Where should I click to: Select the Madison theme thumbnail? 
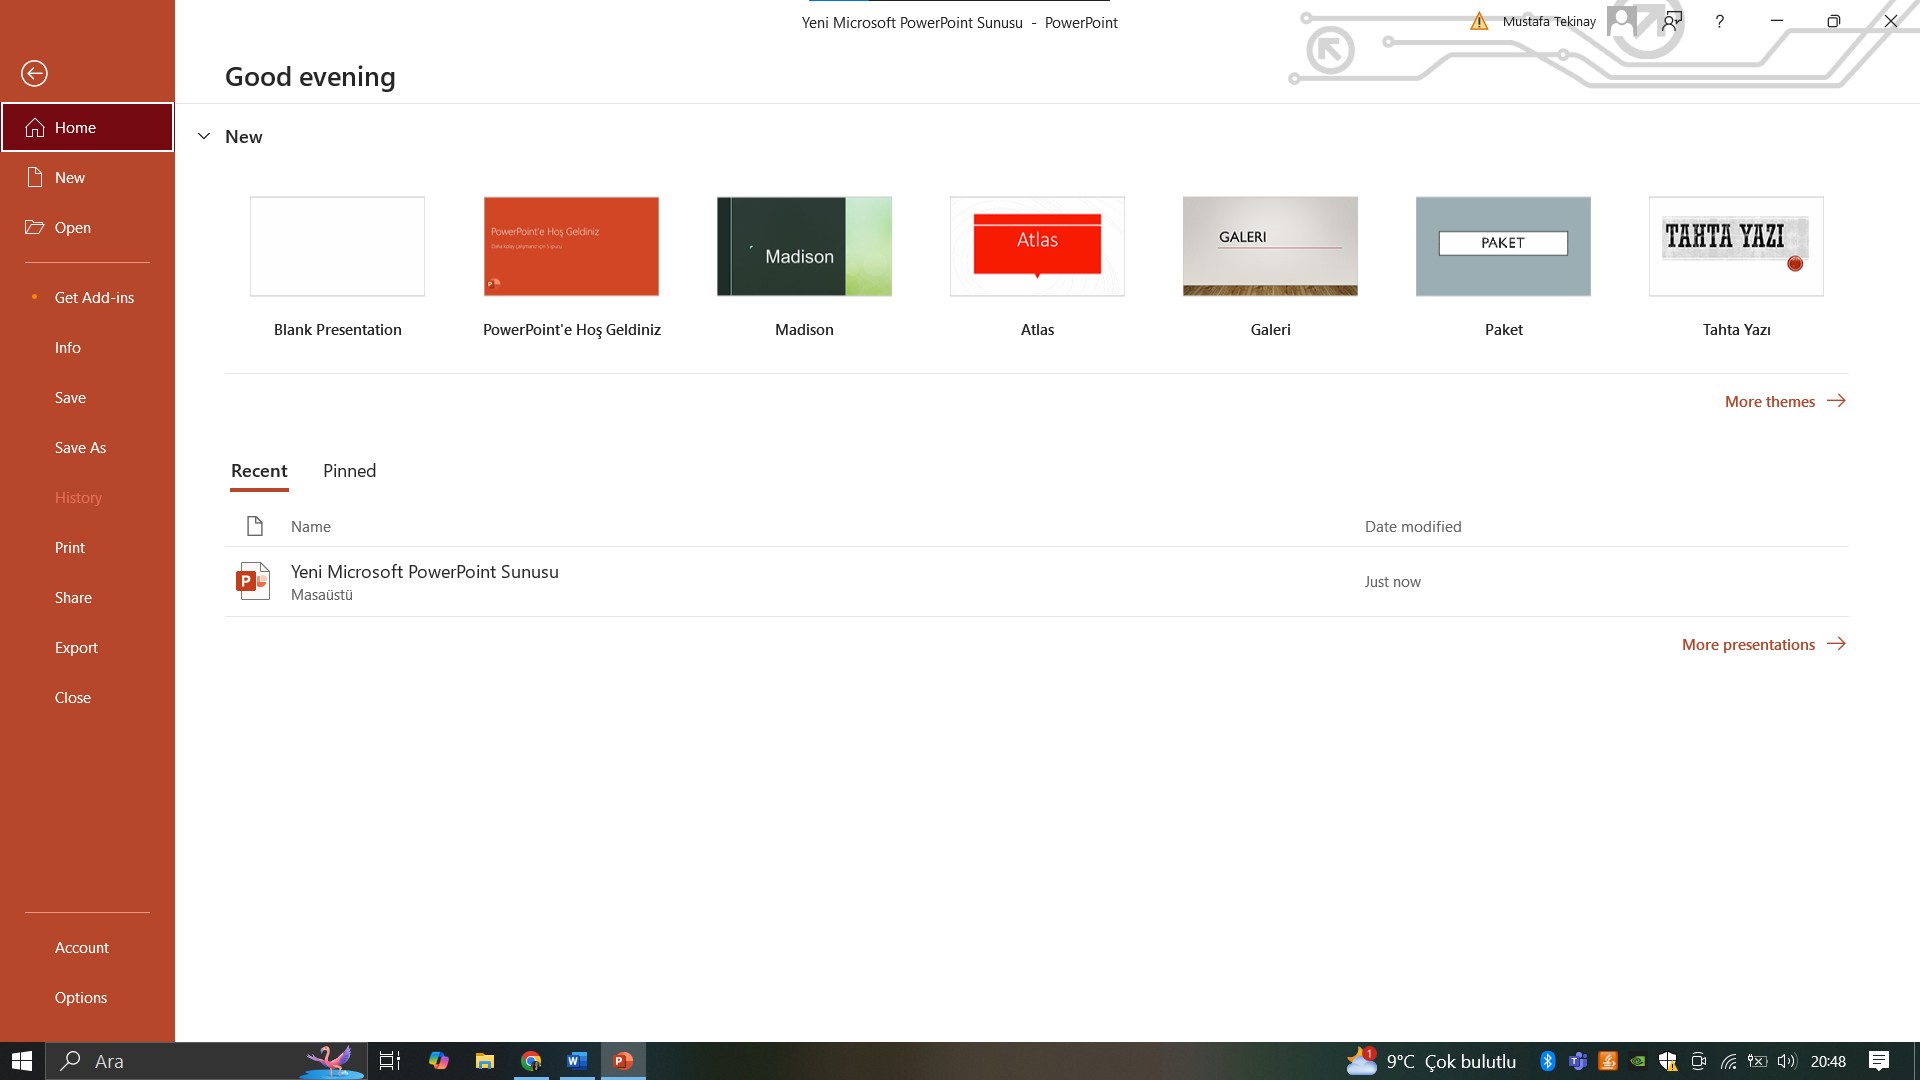804,246
